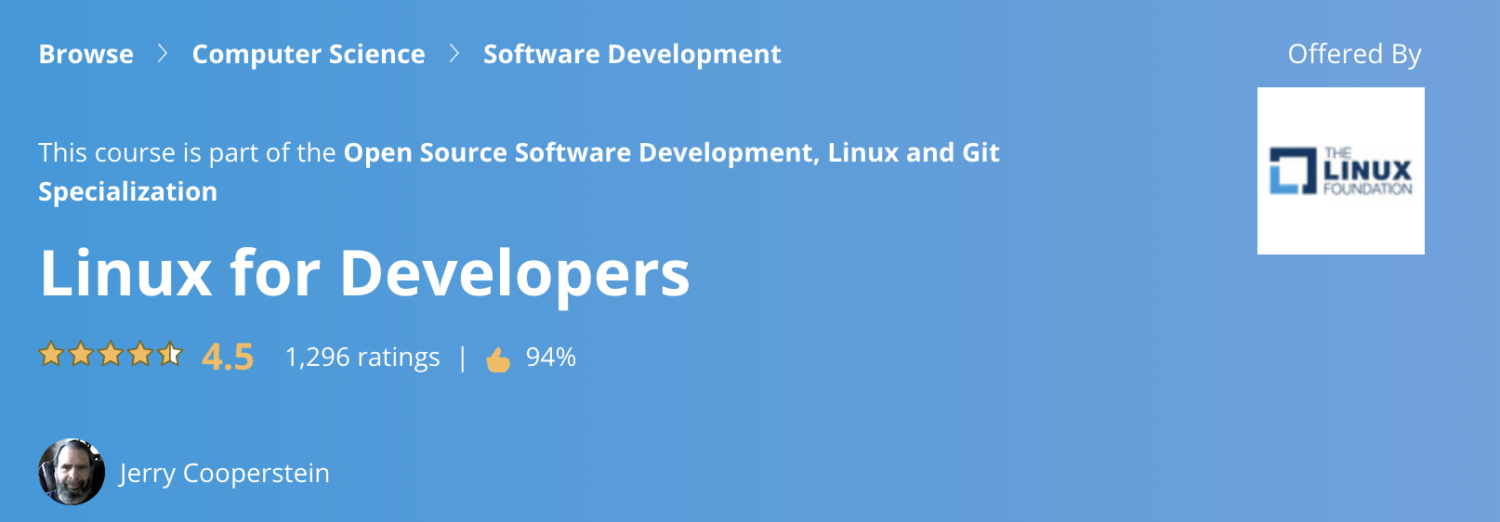Click the five-star rating icons
The image size is (1500, 522).
tap(110, 354)
